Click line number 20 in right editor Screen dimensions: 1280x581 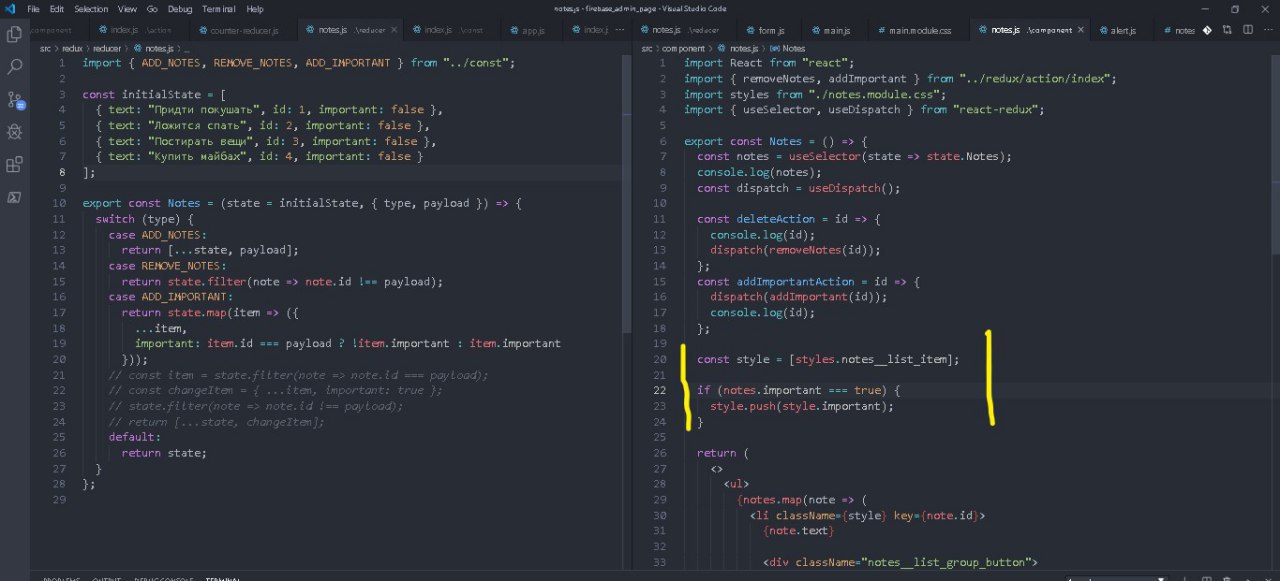(660, 359)
